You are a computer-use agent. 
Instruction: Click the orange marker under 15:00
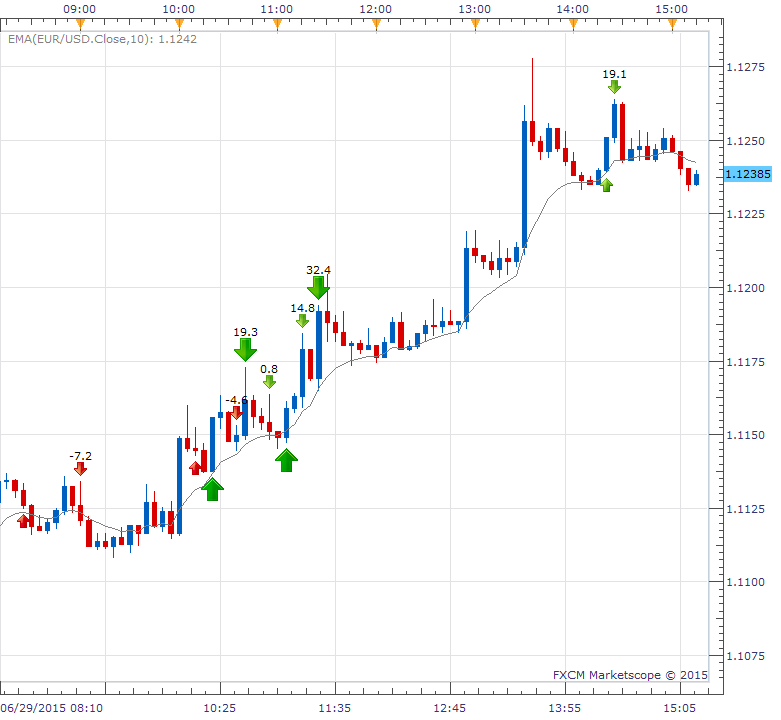pos(672,24)
